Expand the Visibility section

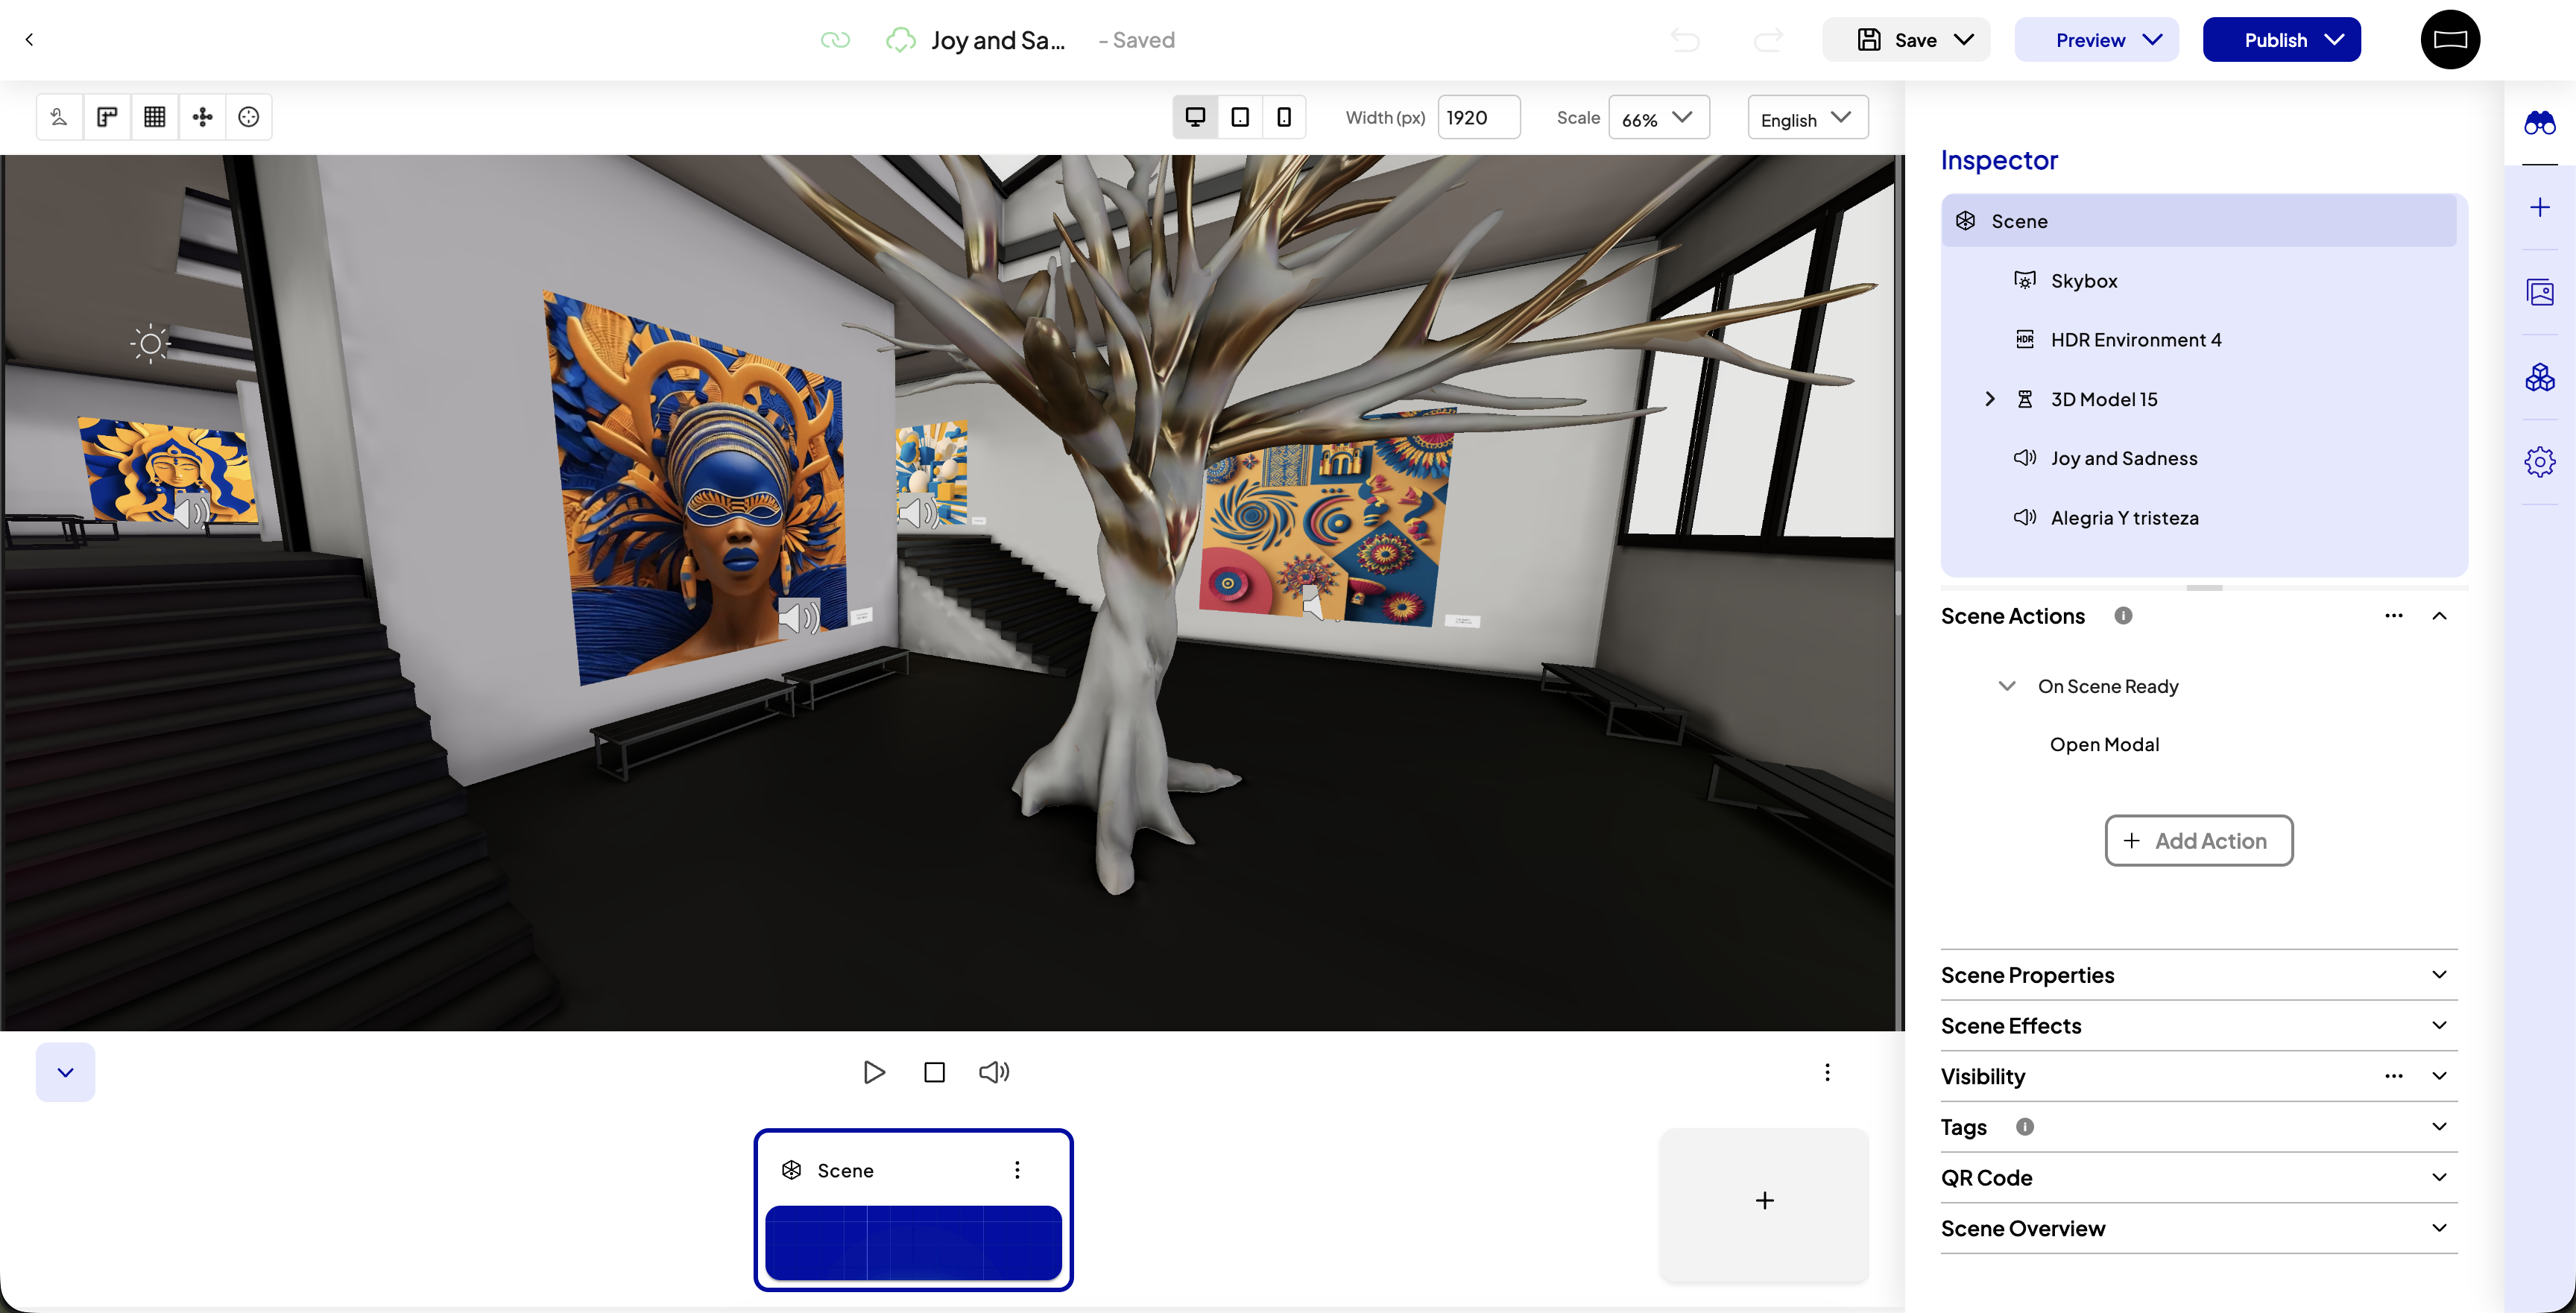tap(2439, 1076)
